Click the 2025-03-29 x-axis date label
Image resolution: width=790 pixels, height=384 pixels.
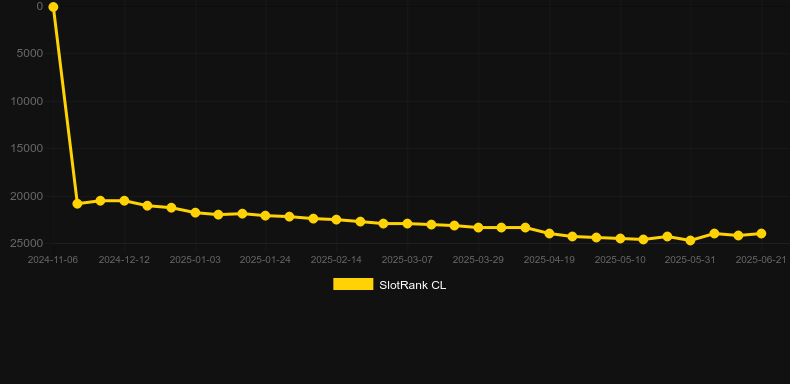pyautogui.click(x=478, y=260)
